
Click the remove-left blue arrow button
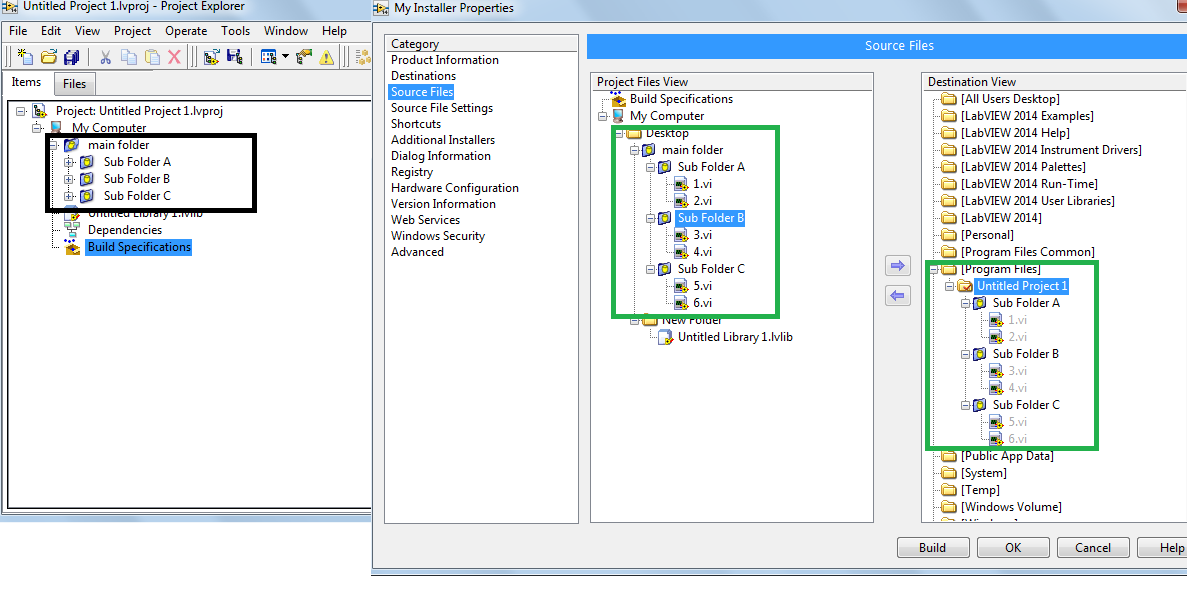click(x=898, y=296)
